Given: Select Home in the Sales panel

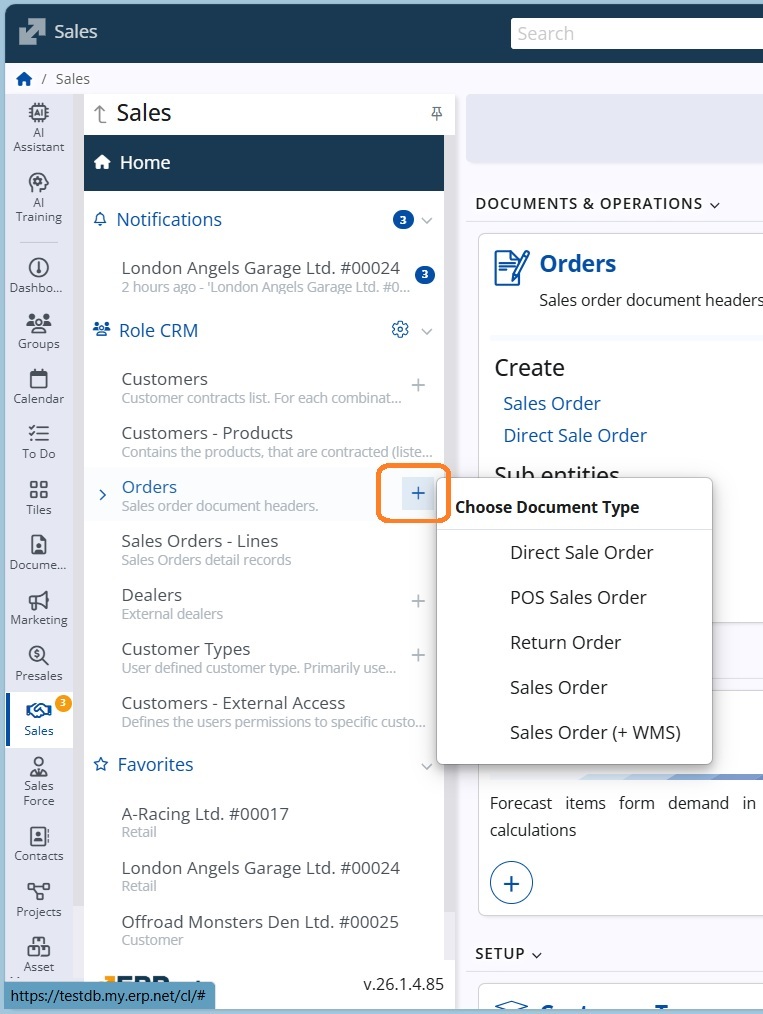Looking at the screenshot, I should point(264,163).
